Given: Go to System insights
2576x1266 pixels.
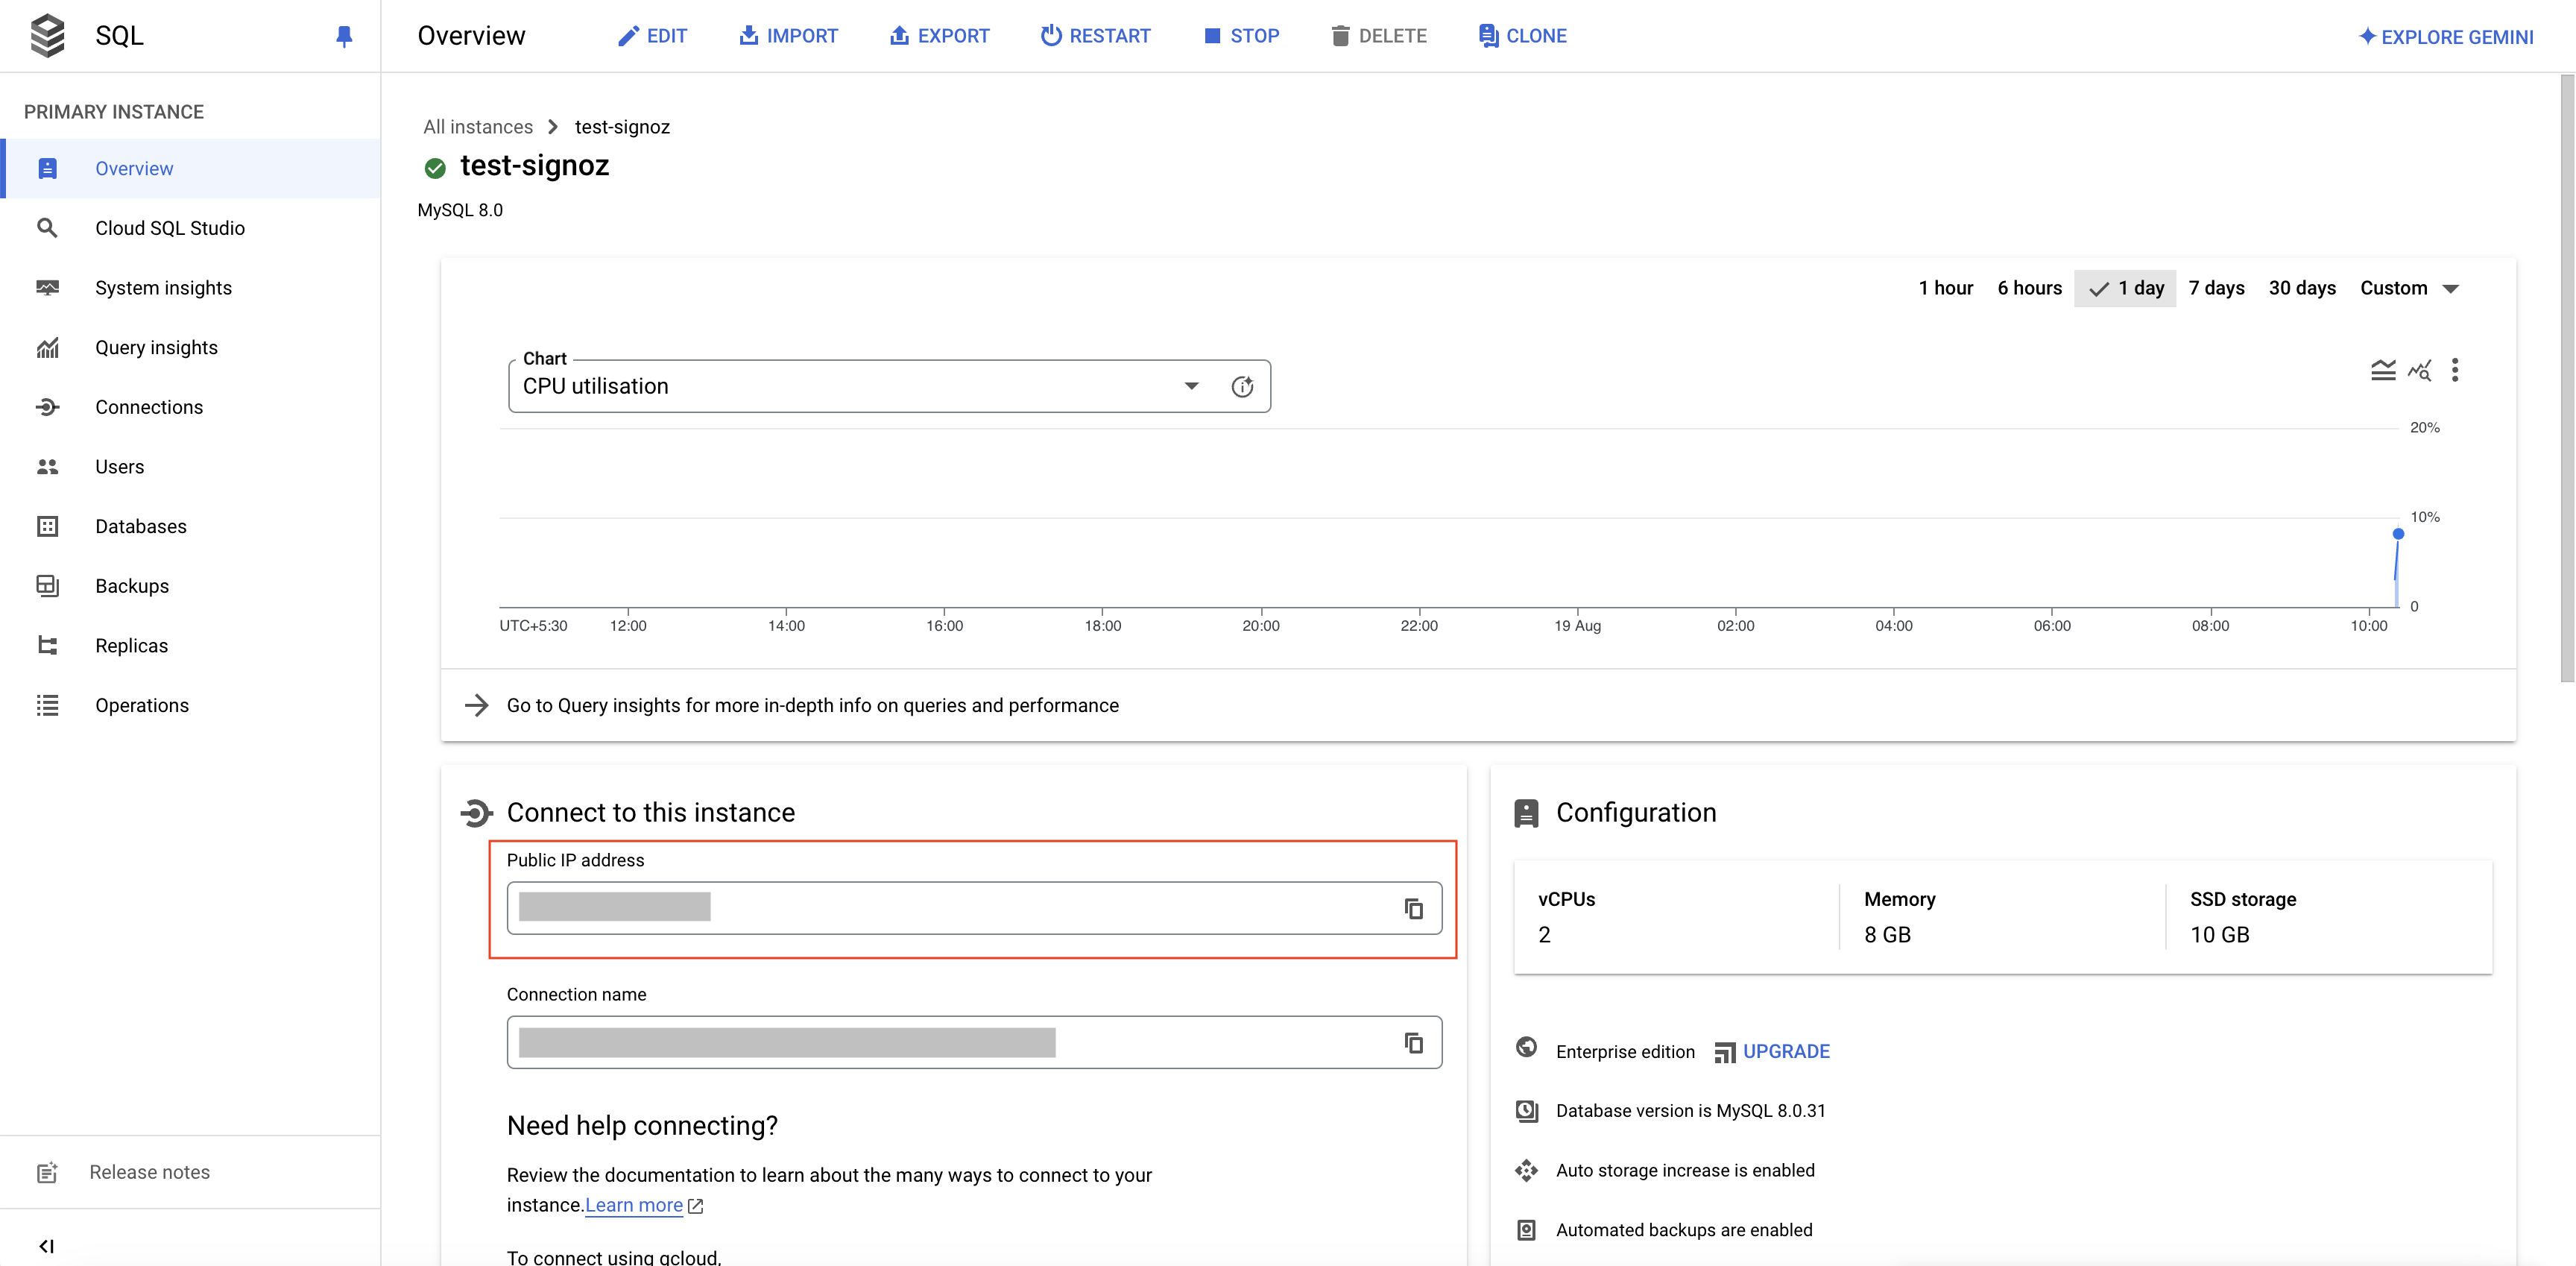Looking at the screenshot, I should [x=190, y=288].
